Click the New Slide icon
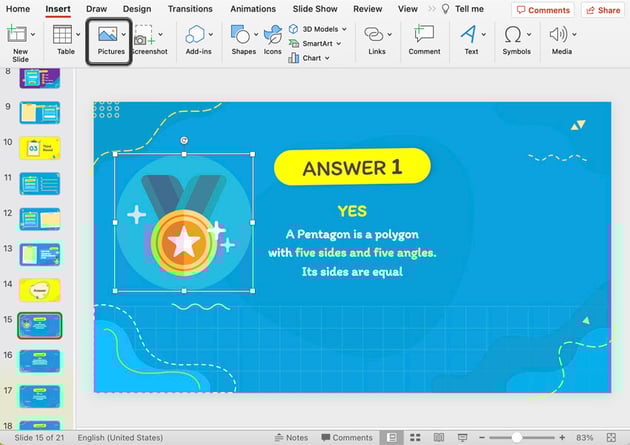 16,34
